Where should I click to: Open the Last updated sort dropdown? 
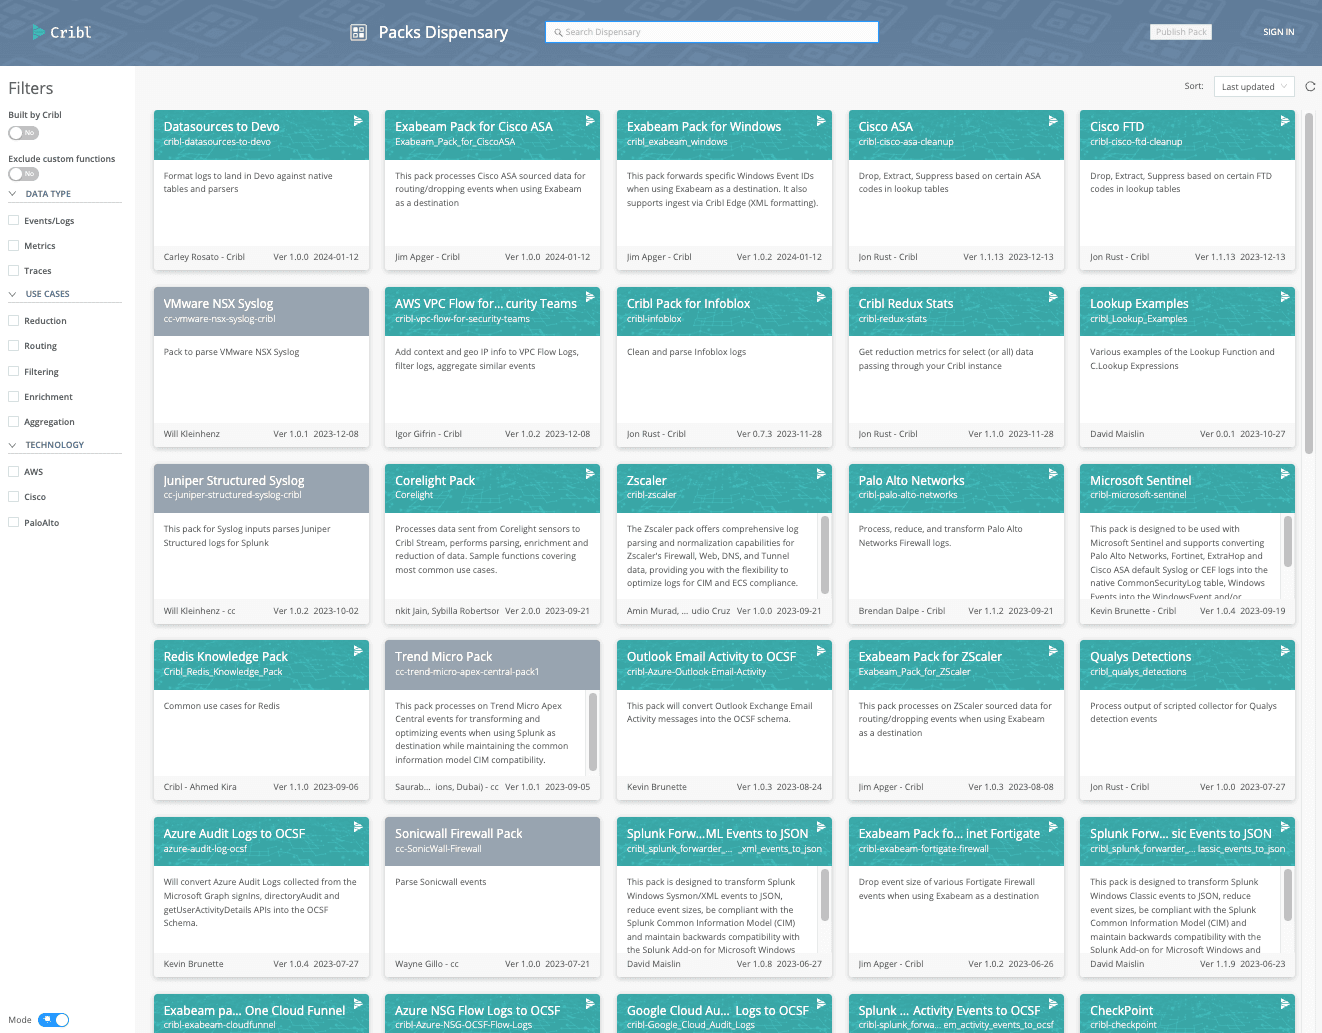click(x=1254, y=87)
